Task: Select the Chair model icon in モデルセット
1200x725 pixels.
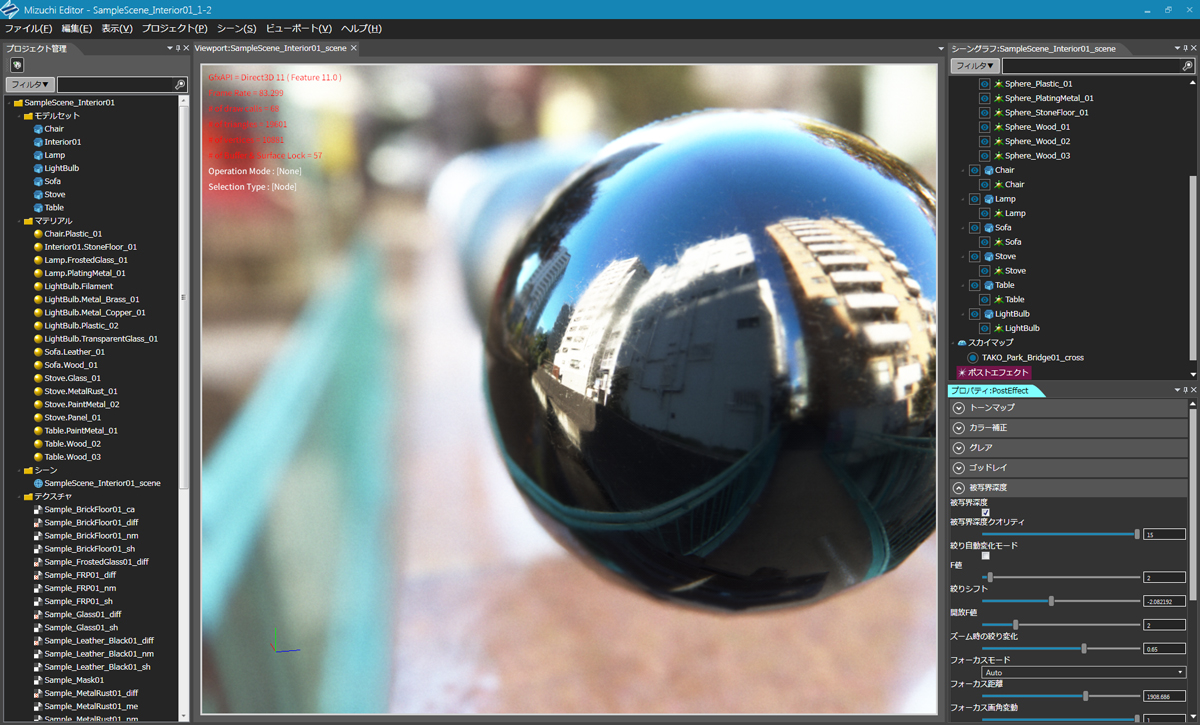Action: (x=38, y=129)
